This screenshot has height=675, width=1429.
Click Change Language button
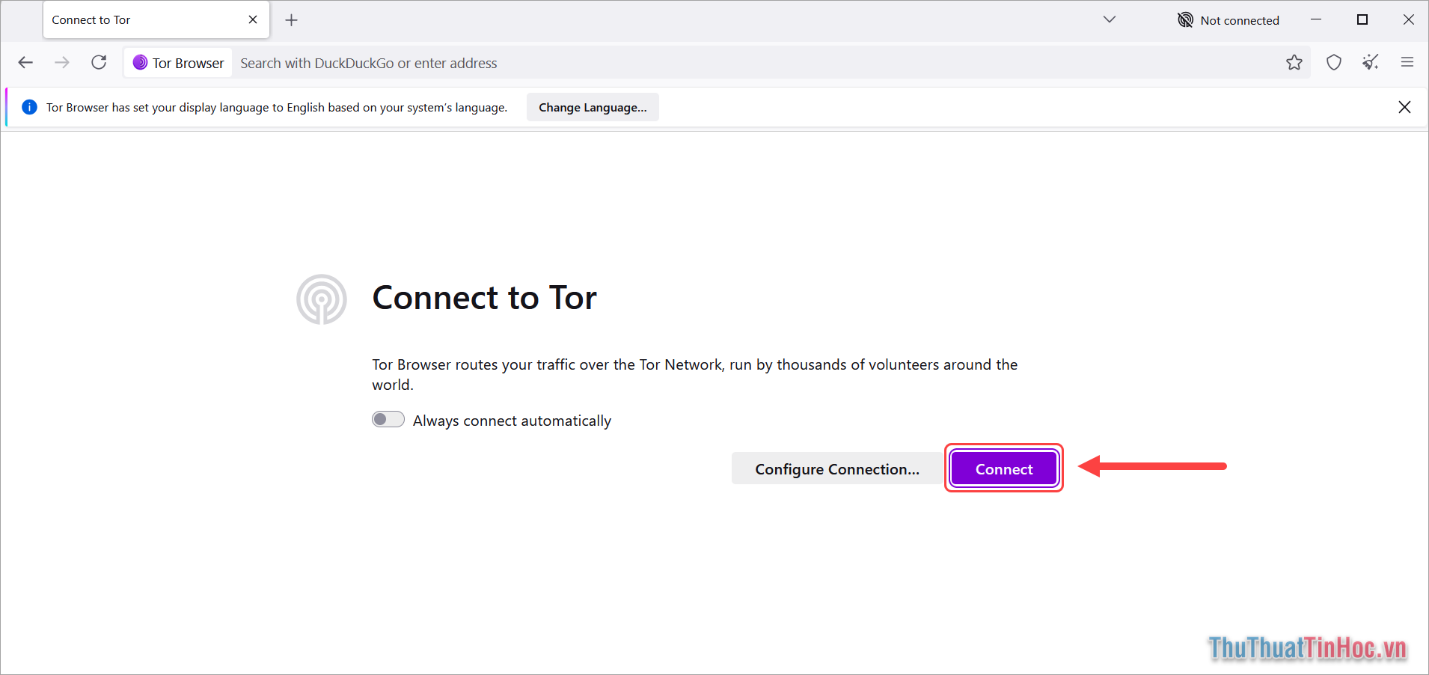pyautogui.click(x=592, y=107)
